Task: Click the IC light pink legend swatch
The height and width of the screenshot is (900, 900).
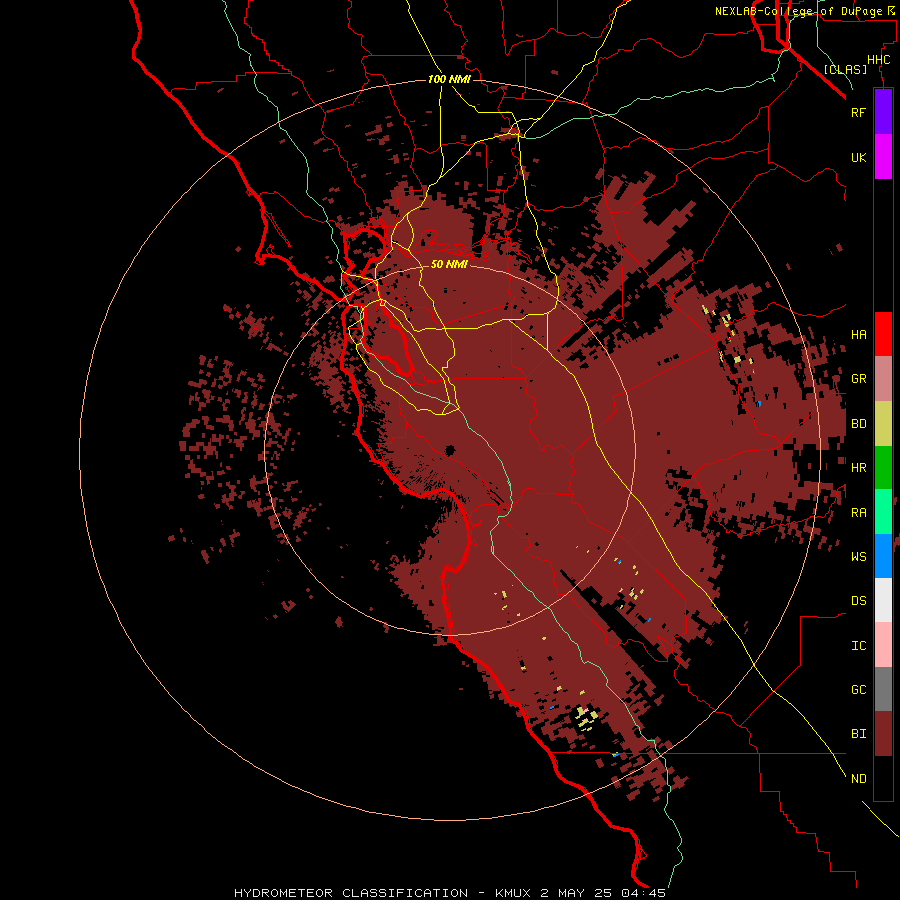Action: tap(883, 645)
